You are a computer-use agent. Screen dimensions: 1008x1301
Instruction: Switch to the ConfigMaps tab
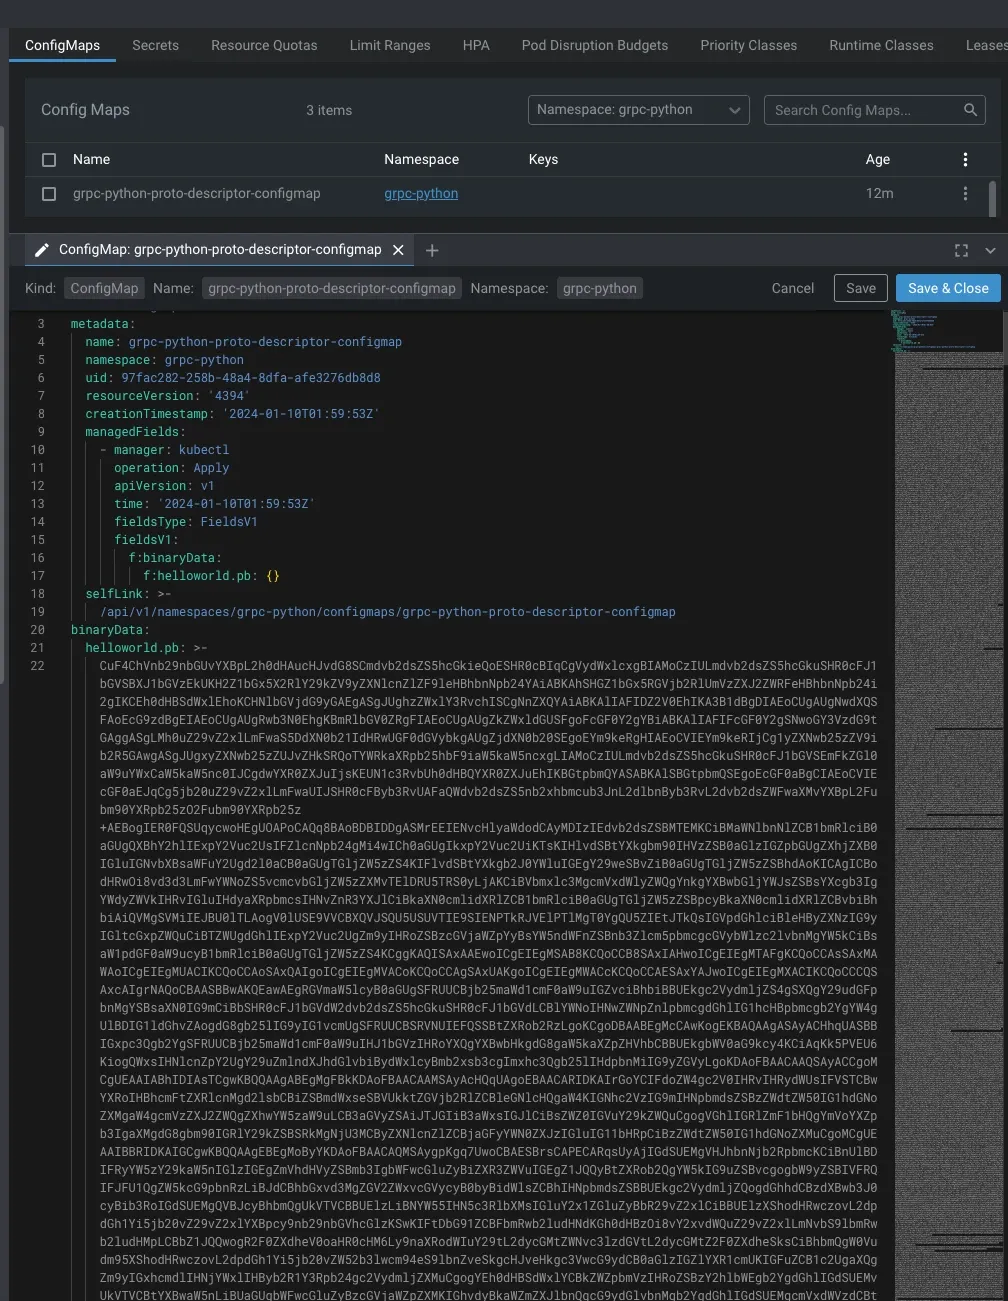[62, 45]
